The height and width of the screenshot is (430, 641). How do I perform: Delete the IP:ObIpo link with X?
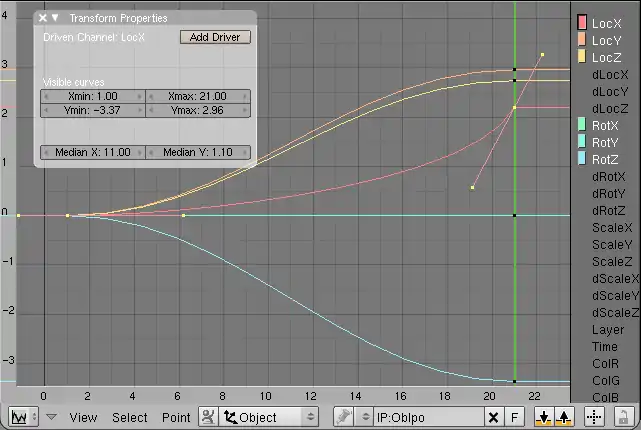(494, 417)
